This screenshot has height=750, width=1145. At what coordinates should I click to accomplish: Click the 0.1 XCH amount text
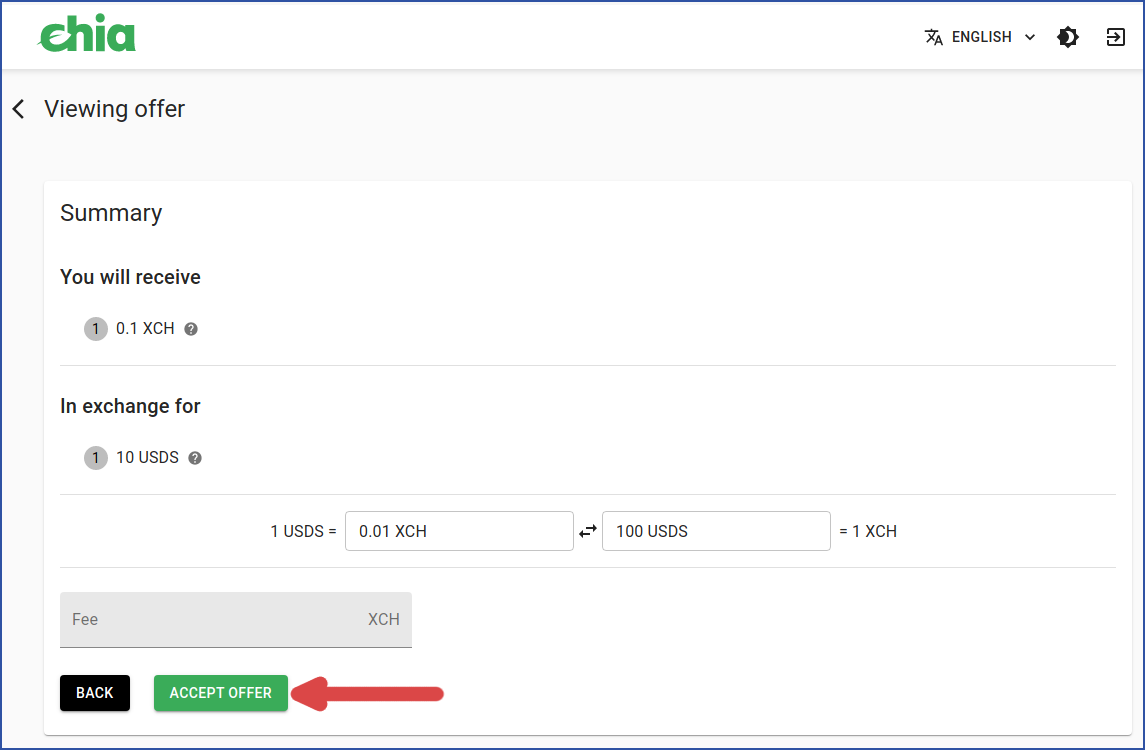pyautogui.click(x=145, y=329)
